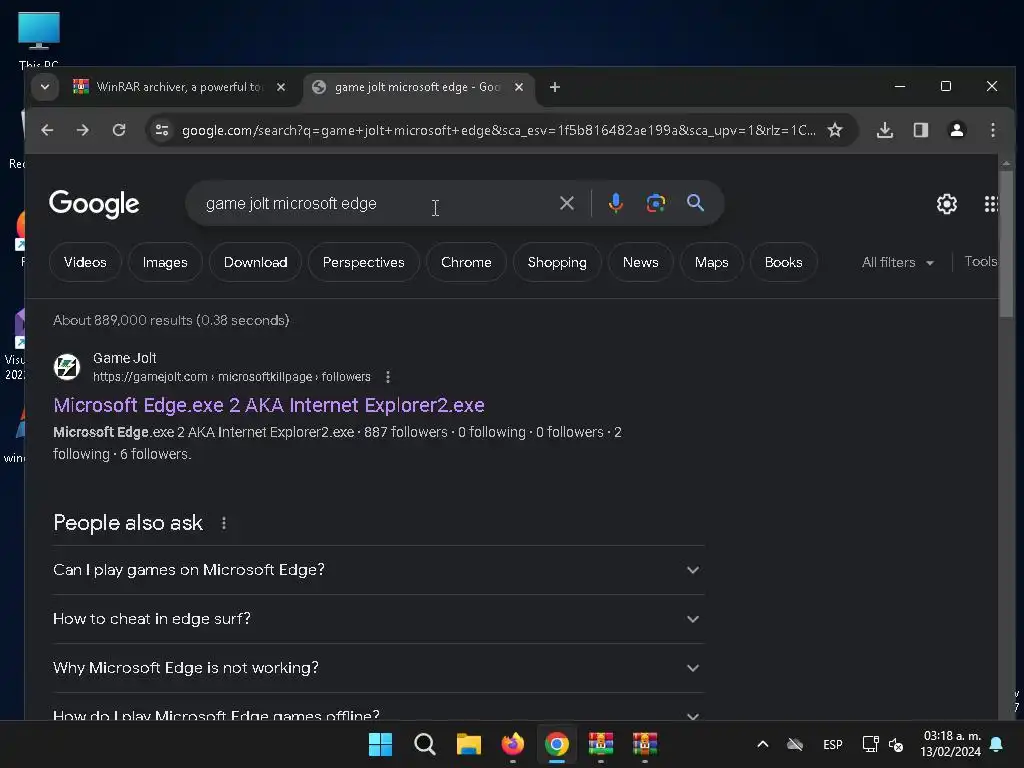Open Chrome three-dot menu
The width and height of the screenshot is (1024, 768).
[993, 130]
